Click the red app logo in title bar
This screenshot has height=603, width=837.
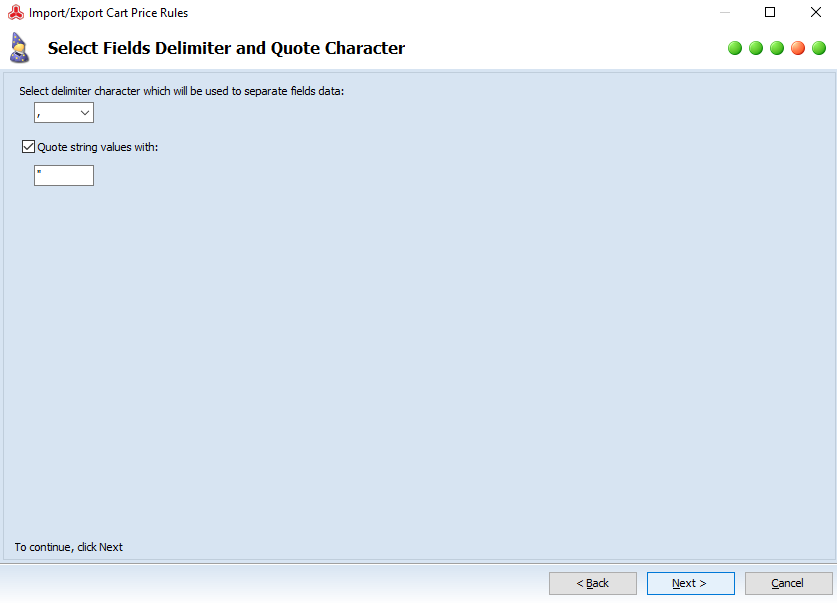16,12
